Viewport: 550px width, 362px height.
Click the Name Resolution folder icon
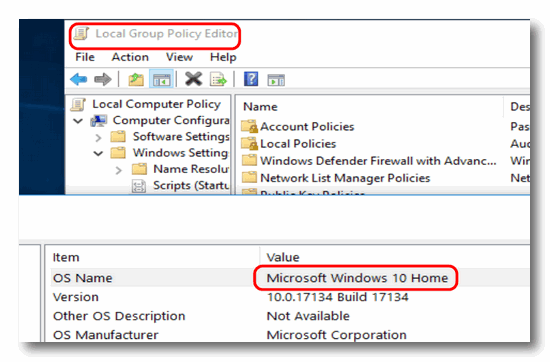(139, 169)
